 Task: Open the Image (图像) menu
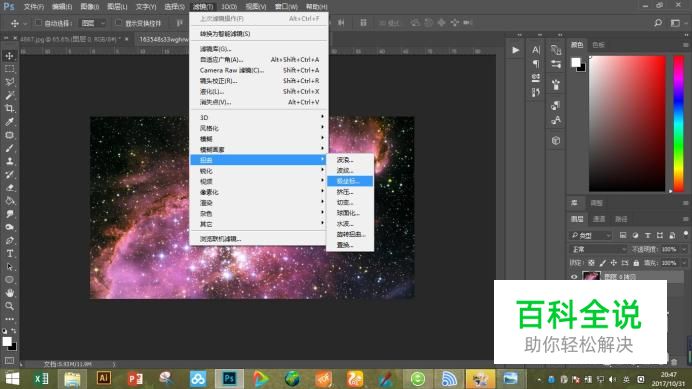[x=90, y=7]
